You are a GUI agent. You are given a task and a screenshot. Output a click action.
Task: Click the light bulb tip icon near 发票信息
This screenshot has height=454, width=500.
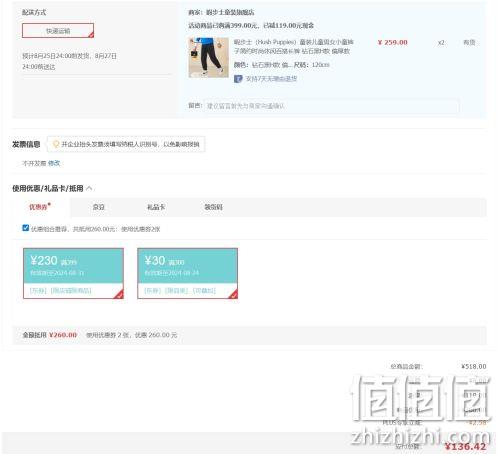click(x=56, y=144)
